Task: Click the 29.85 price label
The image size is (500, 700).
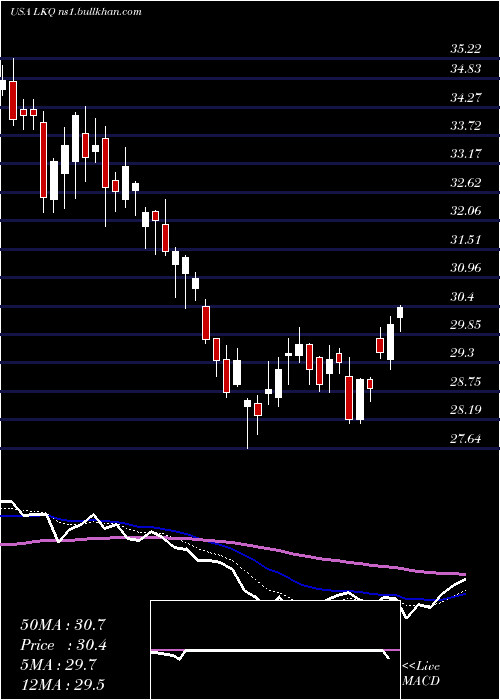Action: click(x=466, y=325)
